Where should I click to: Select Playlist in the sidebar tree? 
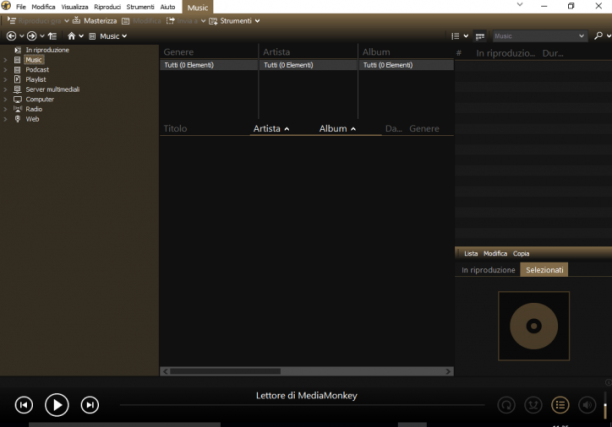(x=36, y=79)
